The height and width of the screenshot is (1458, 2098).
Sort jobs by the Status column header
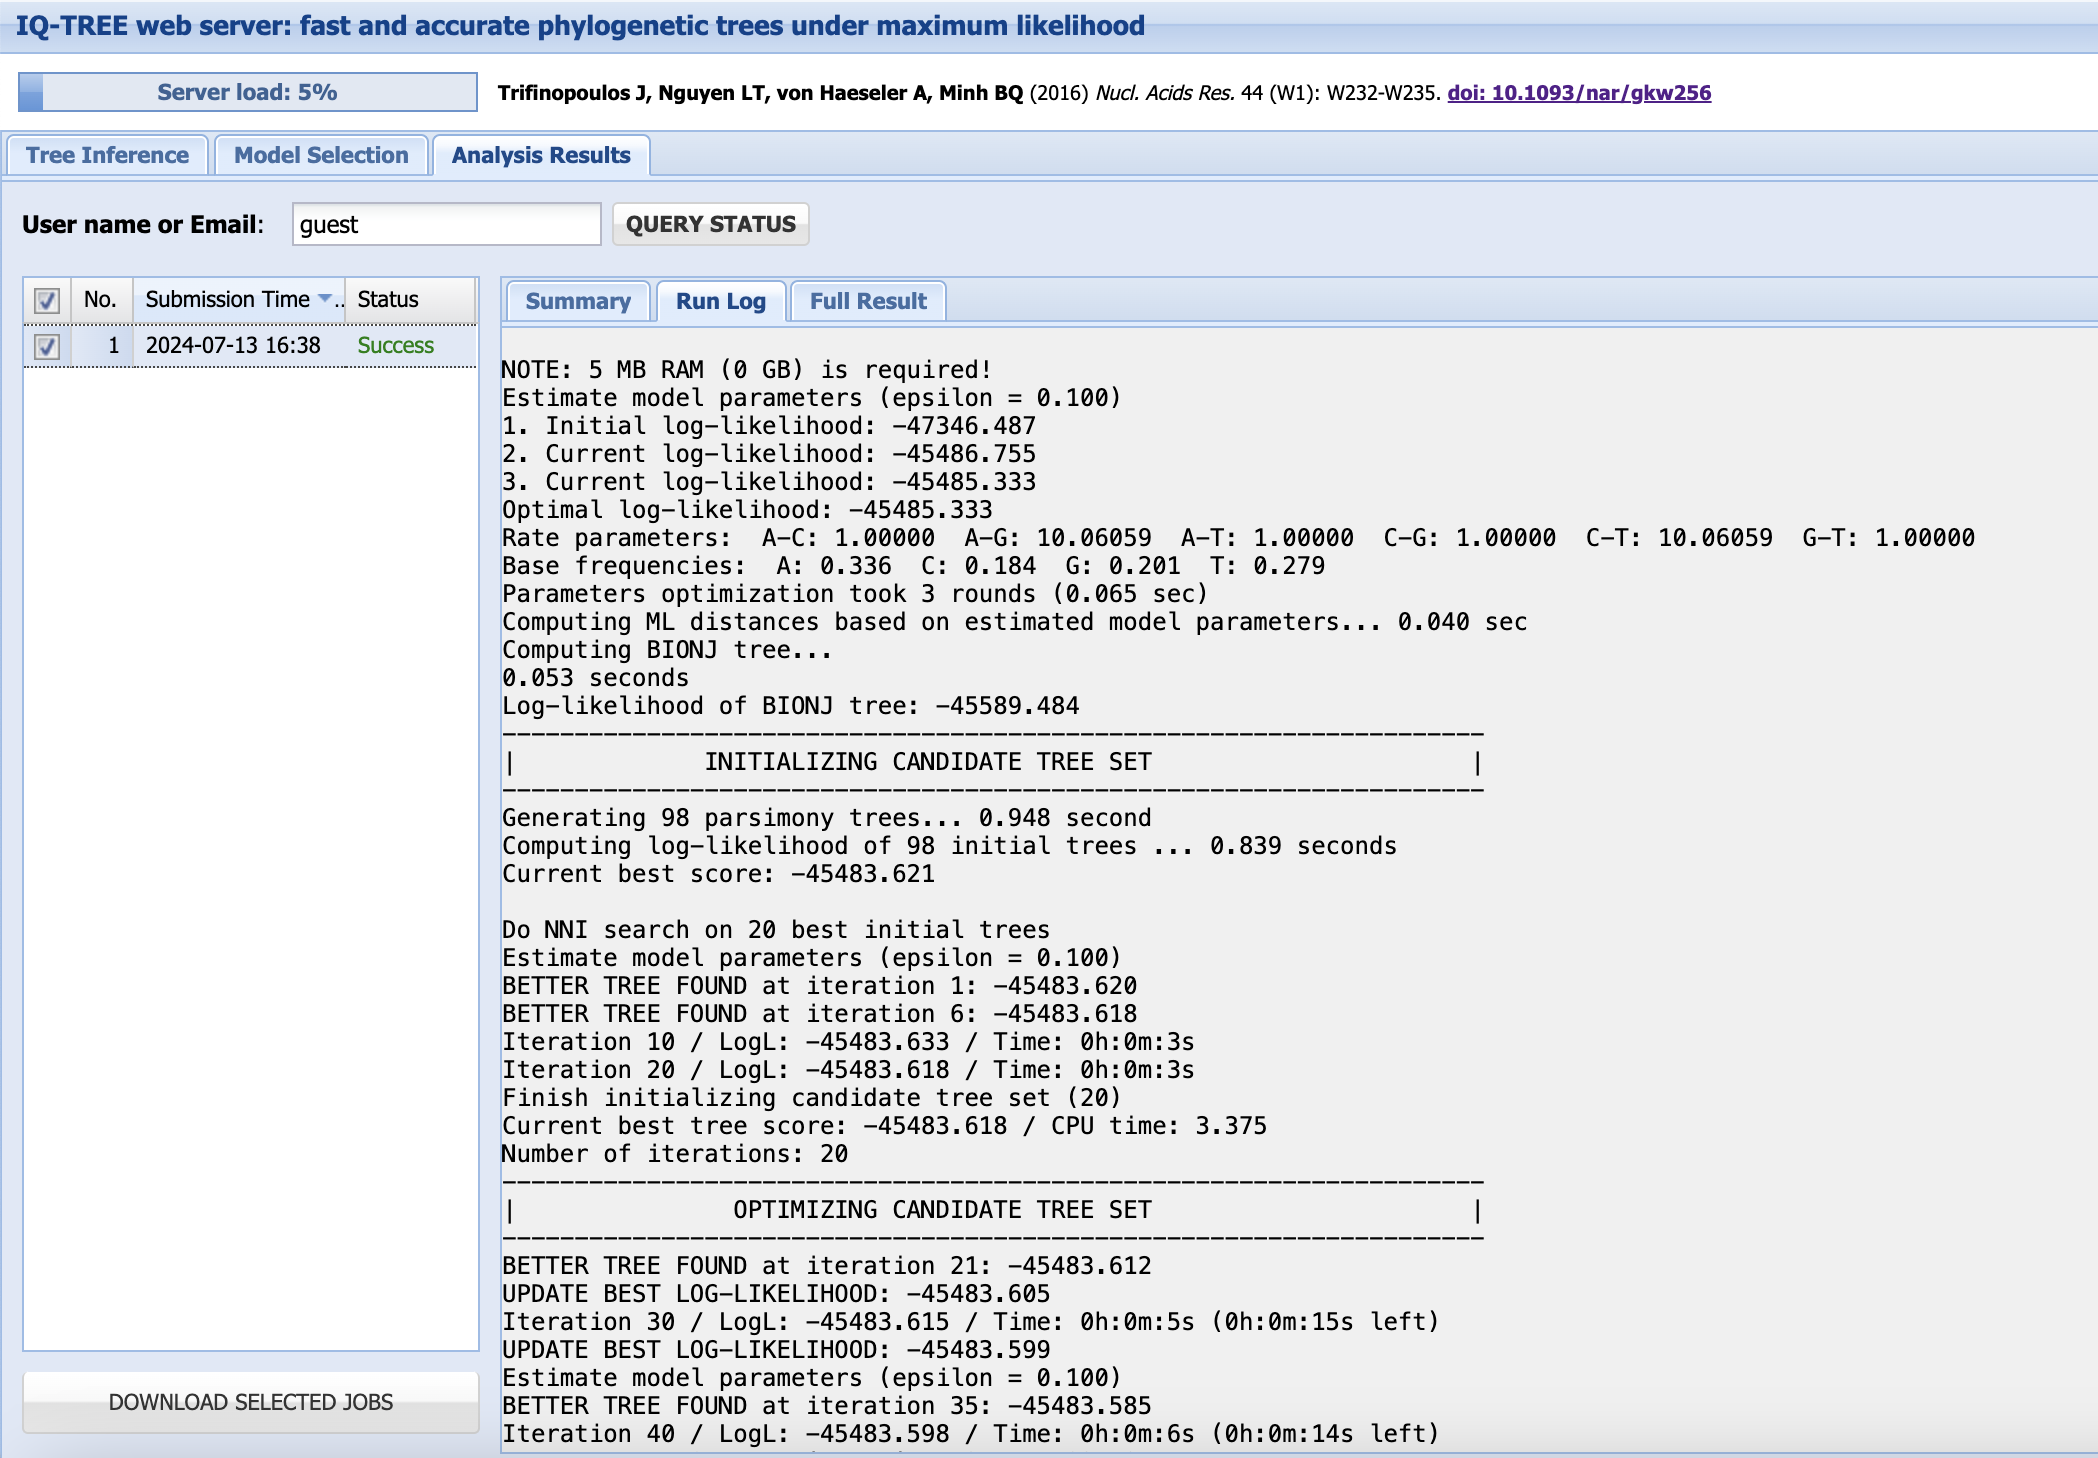pos(410,299)
